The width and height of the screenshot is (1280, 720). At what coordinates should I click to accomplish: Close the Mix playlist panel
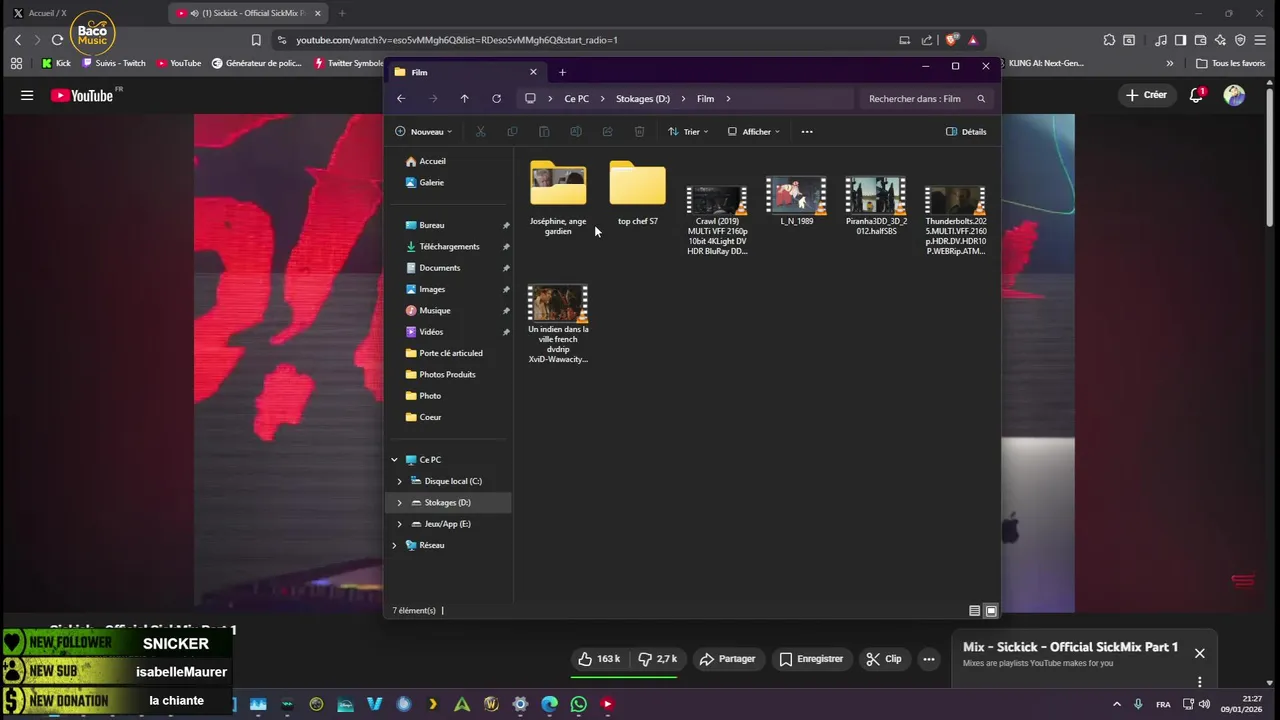point(1199,653)
